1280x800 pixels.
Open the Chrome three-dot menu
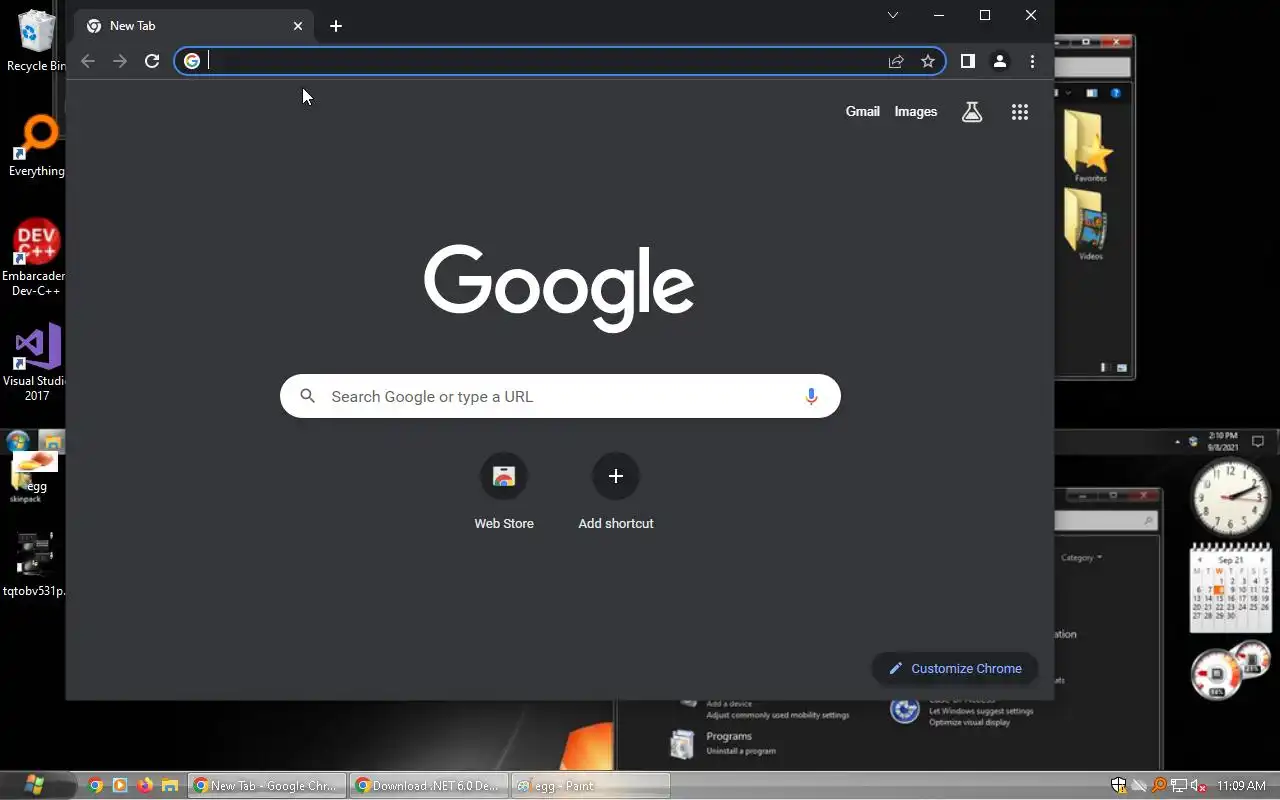pos(1032,61)
